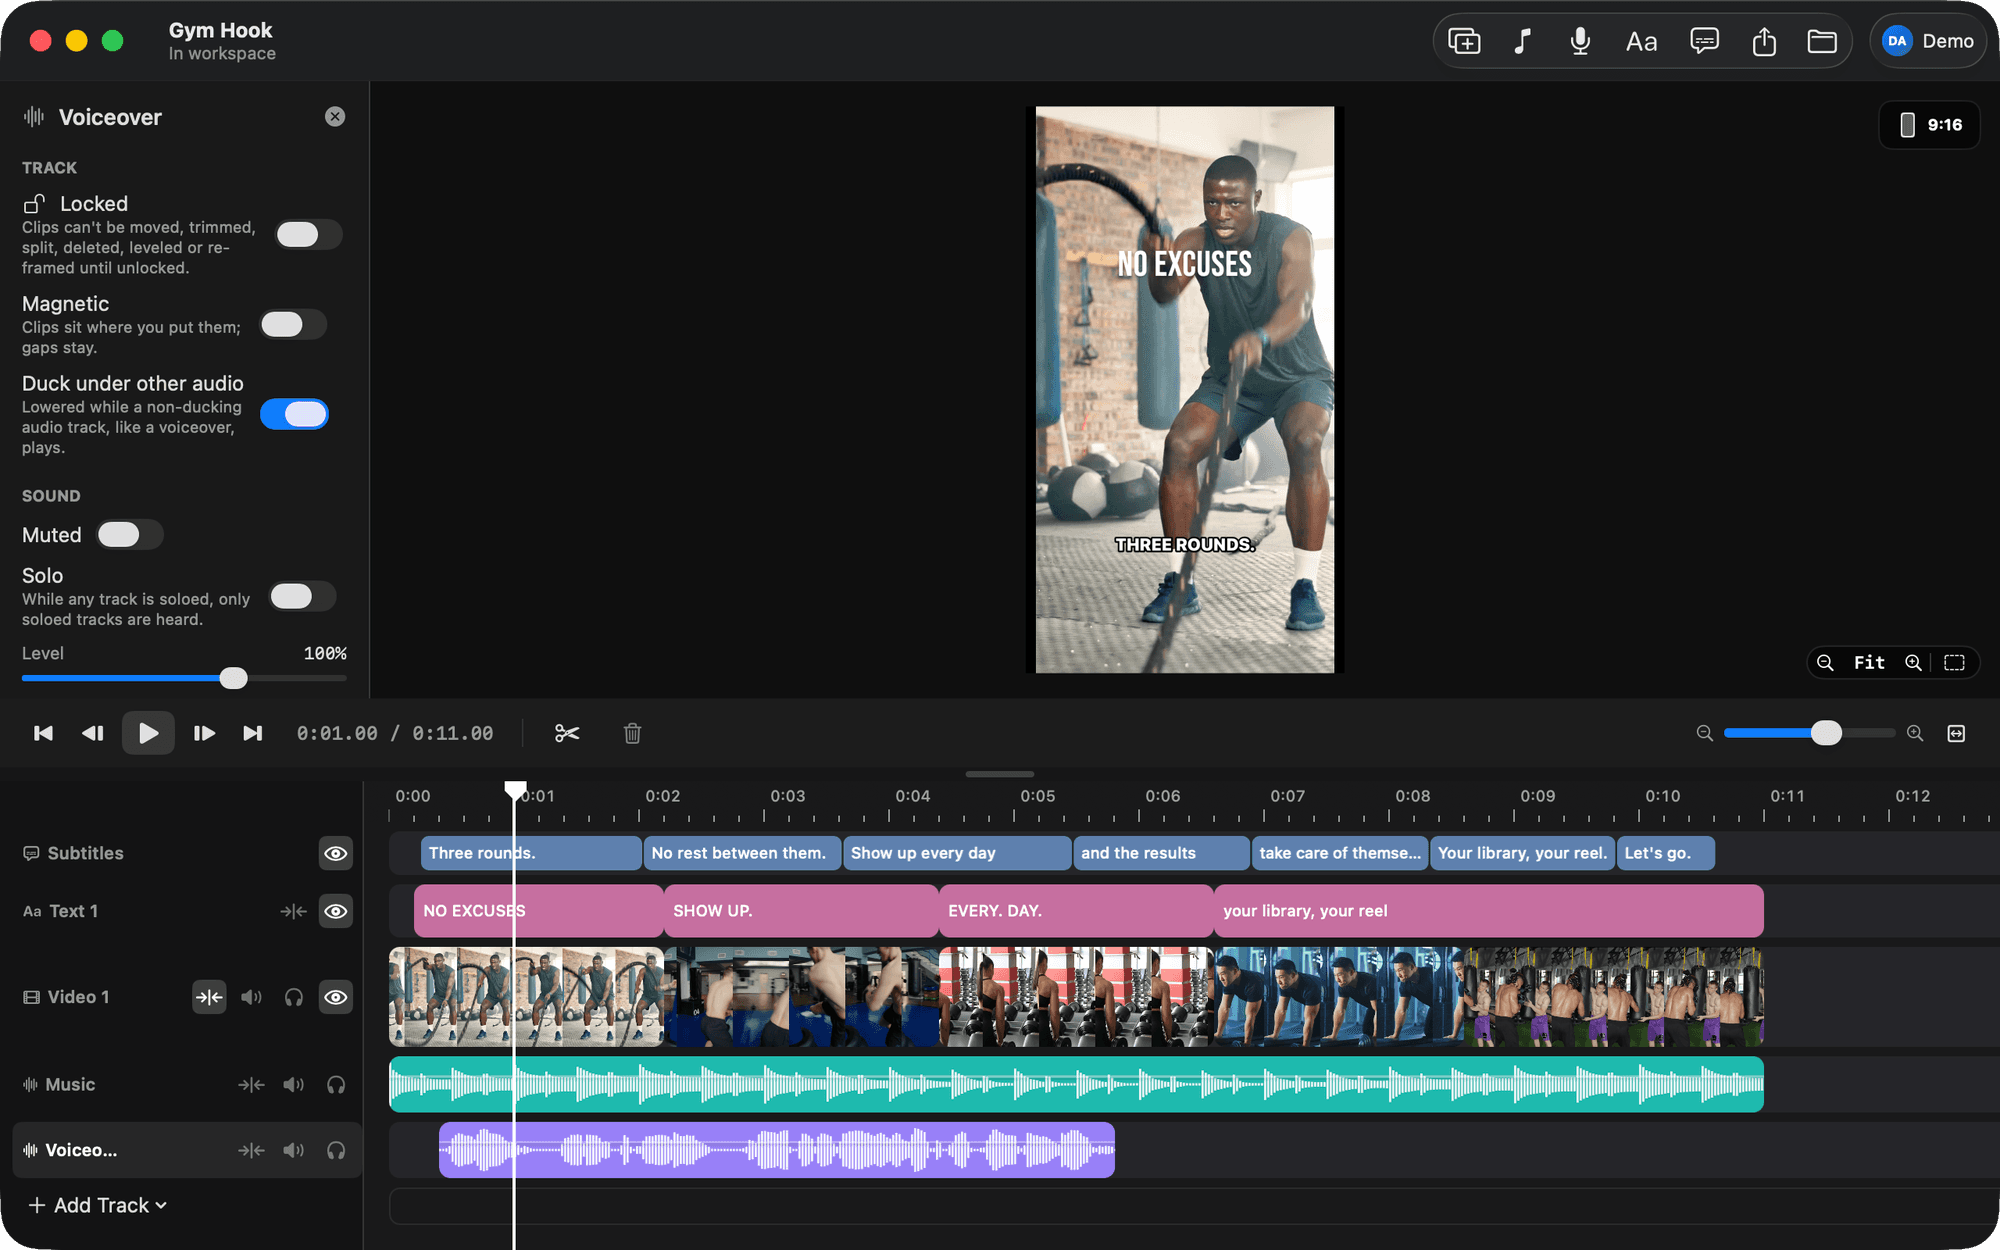Select the "No rest between them." subtitle
This screenshot has width=2000, height=1250.
pyautogui.click(x=742, y=853)
